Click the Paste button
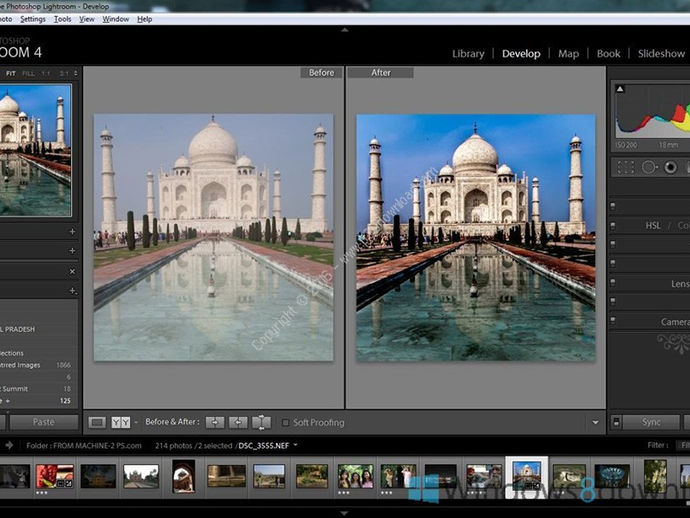690x518 pixels. tap(44, 422)
